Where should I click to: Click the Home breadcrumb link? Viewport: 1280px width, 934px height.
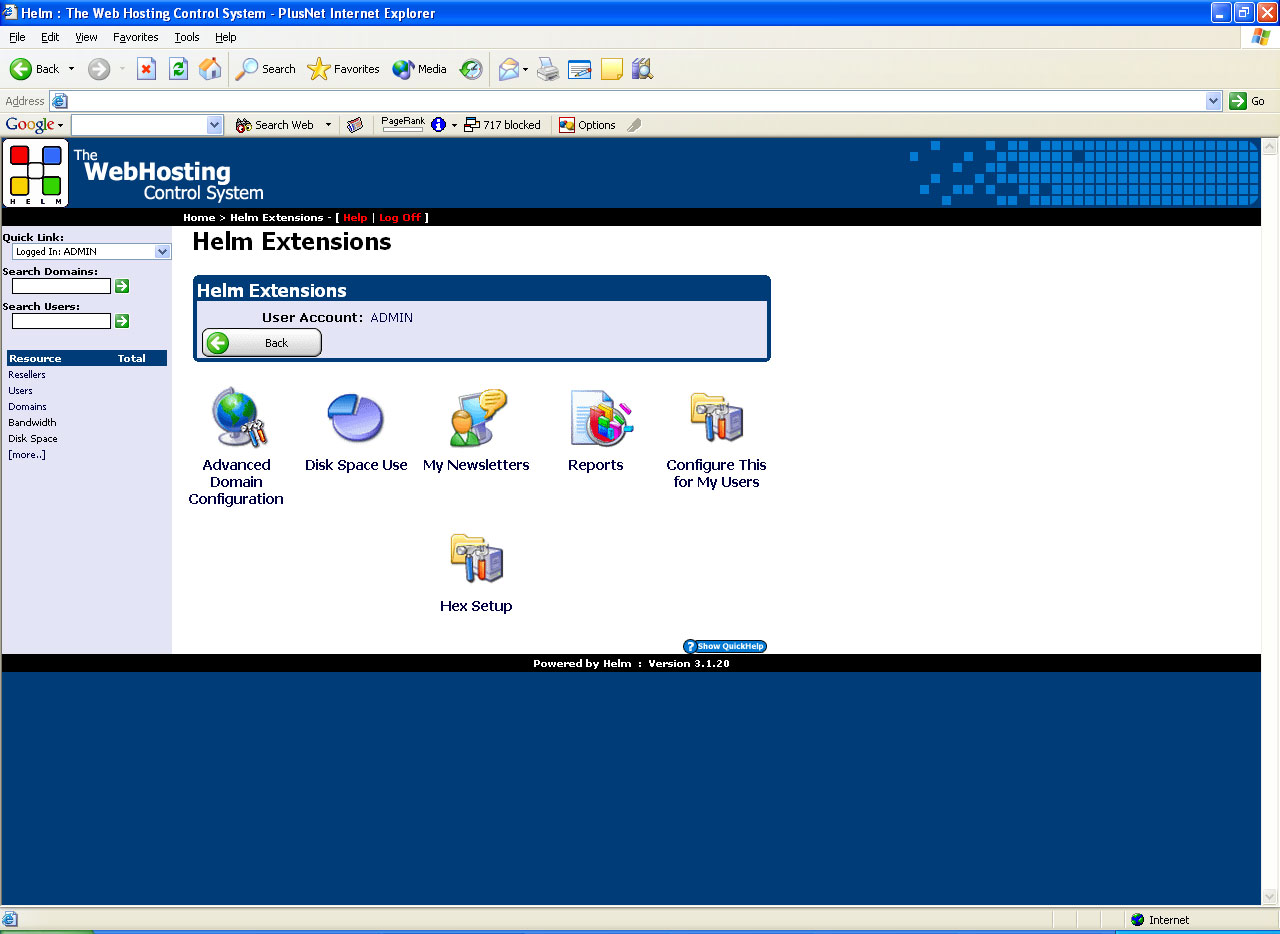[x=199, y=217]
